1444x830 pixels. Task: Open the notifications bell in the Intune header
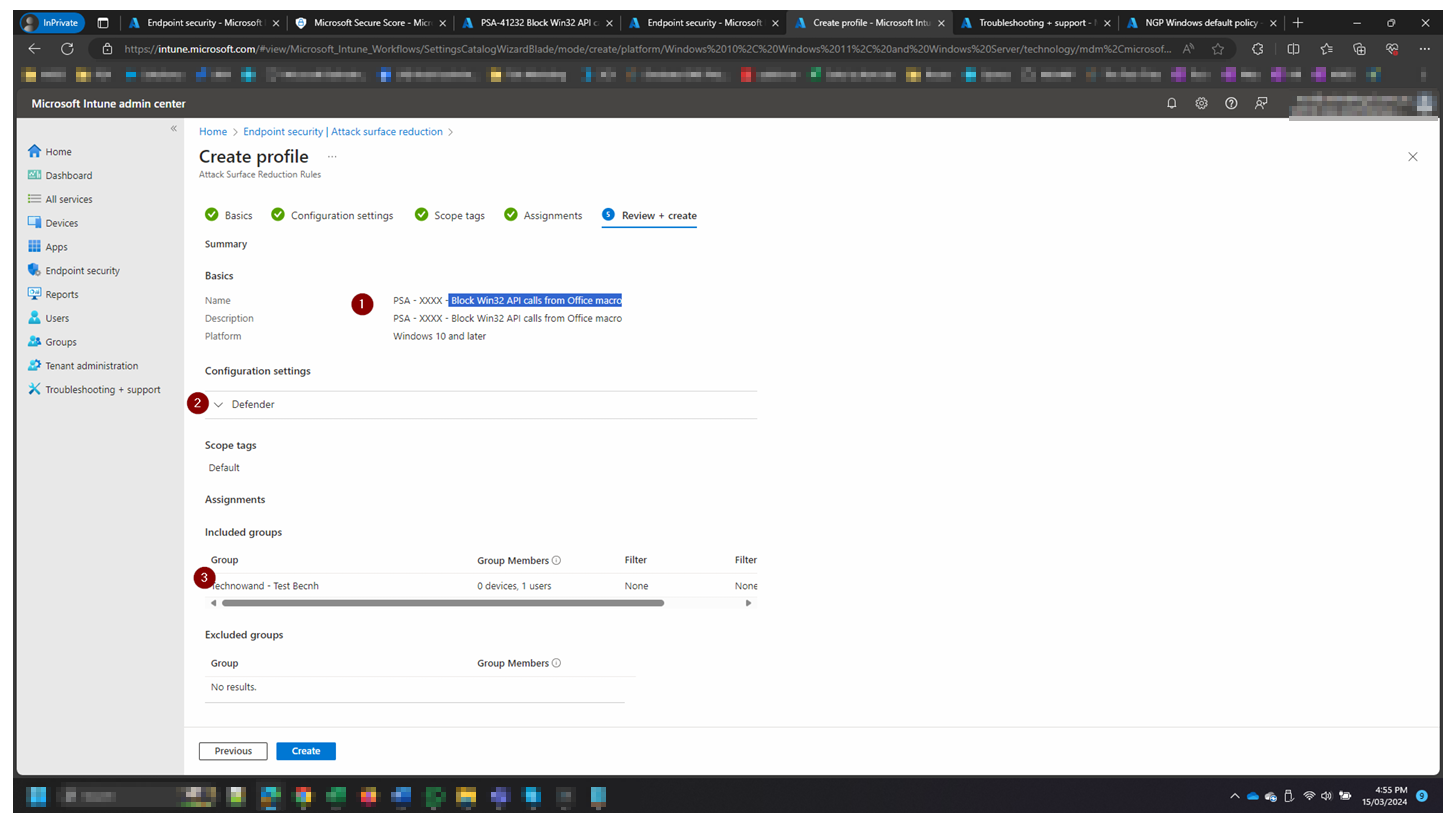point(1172,103)
